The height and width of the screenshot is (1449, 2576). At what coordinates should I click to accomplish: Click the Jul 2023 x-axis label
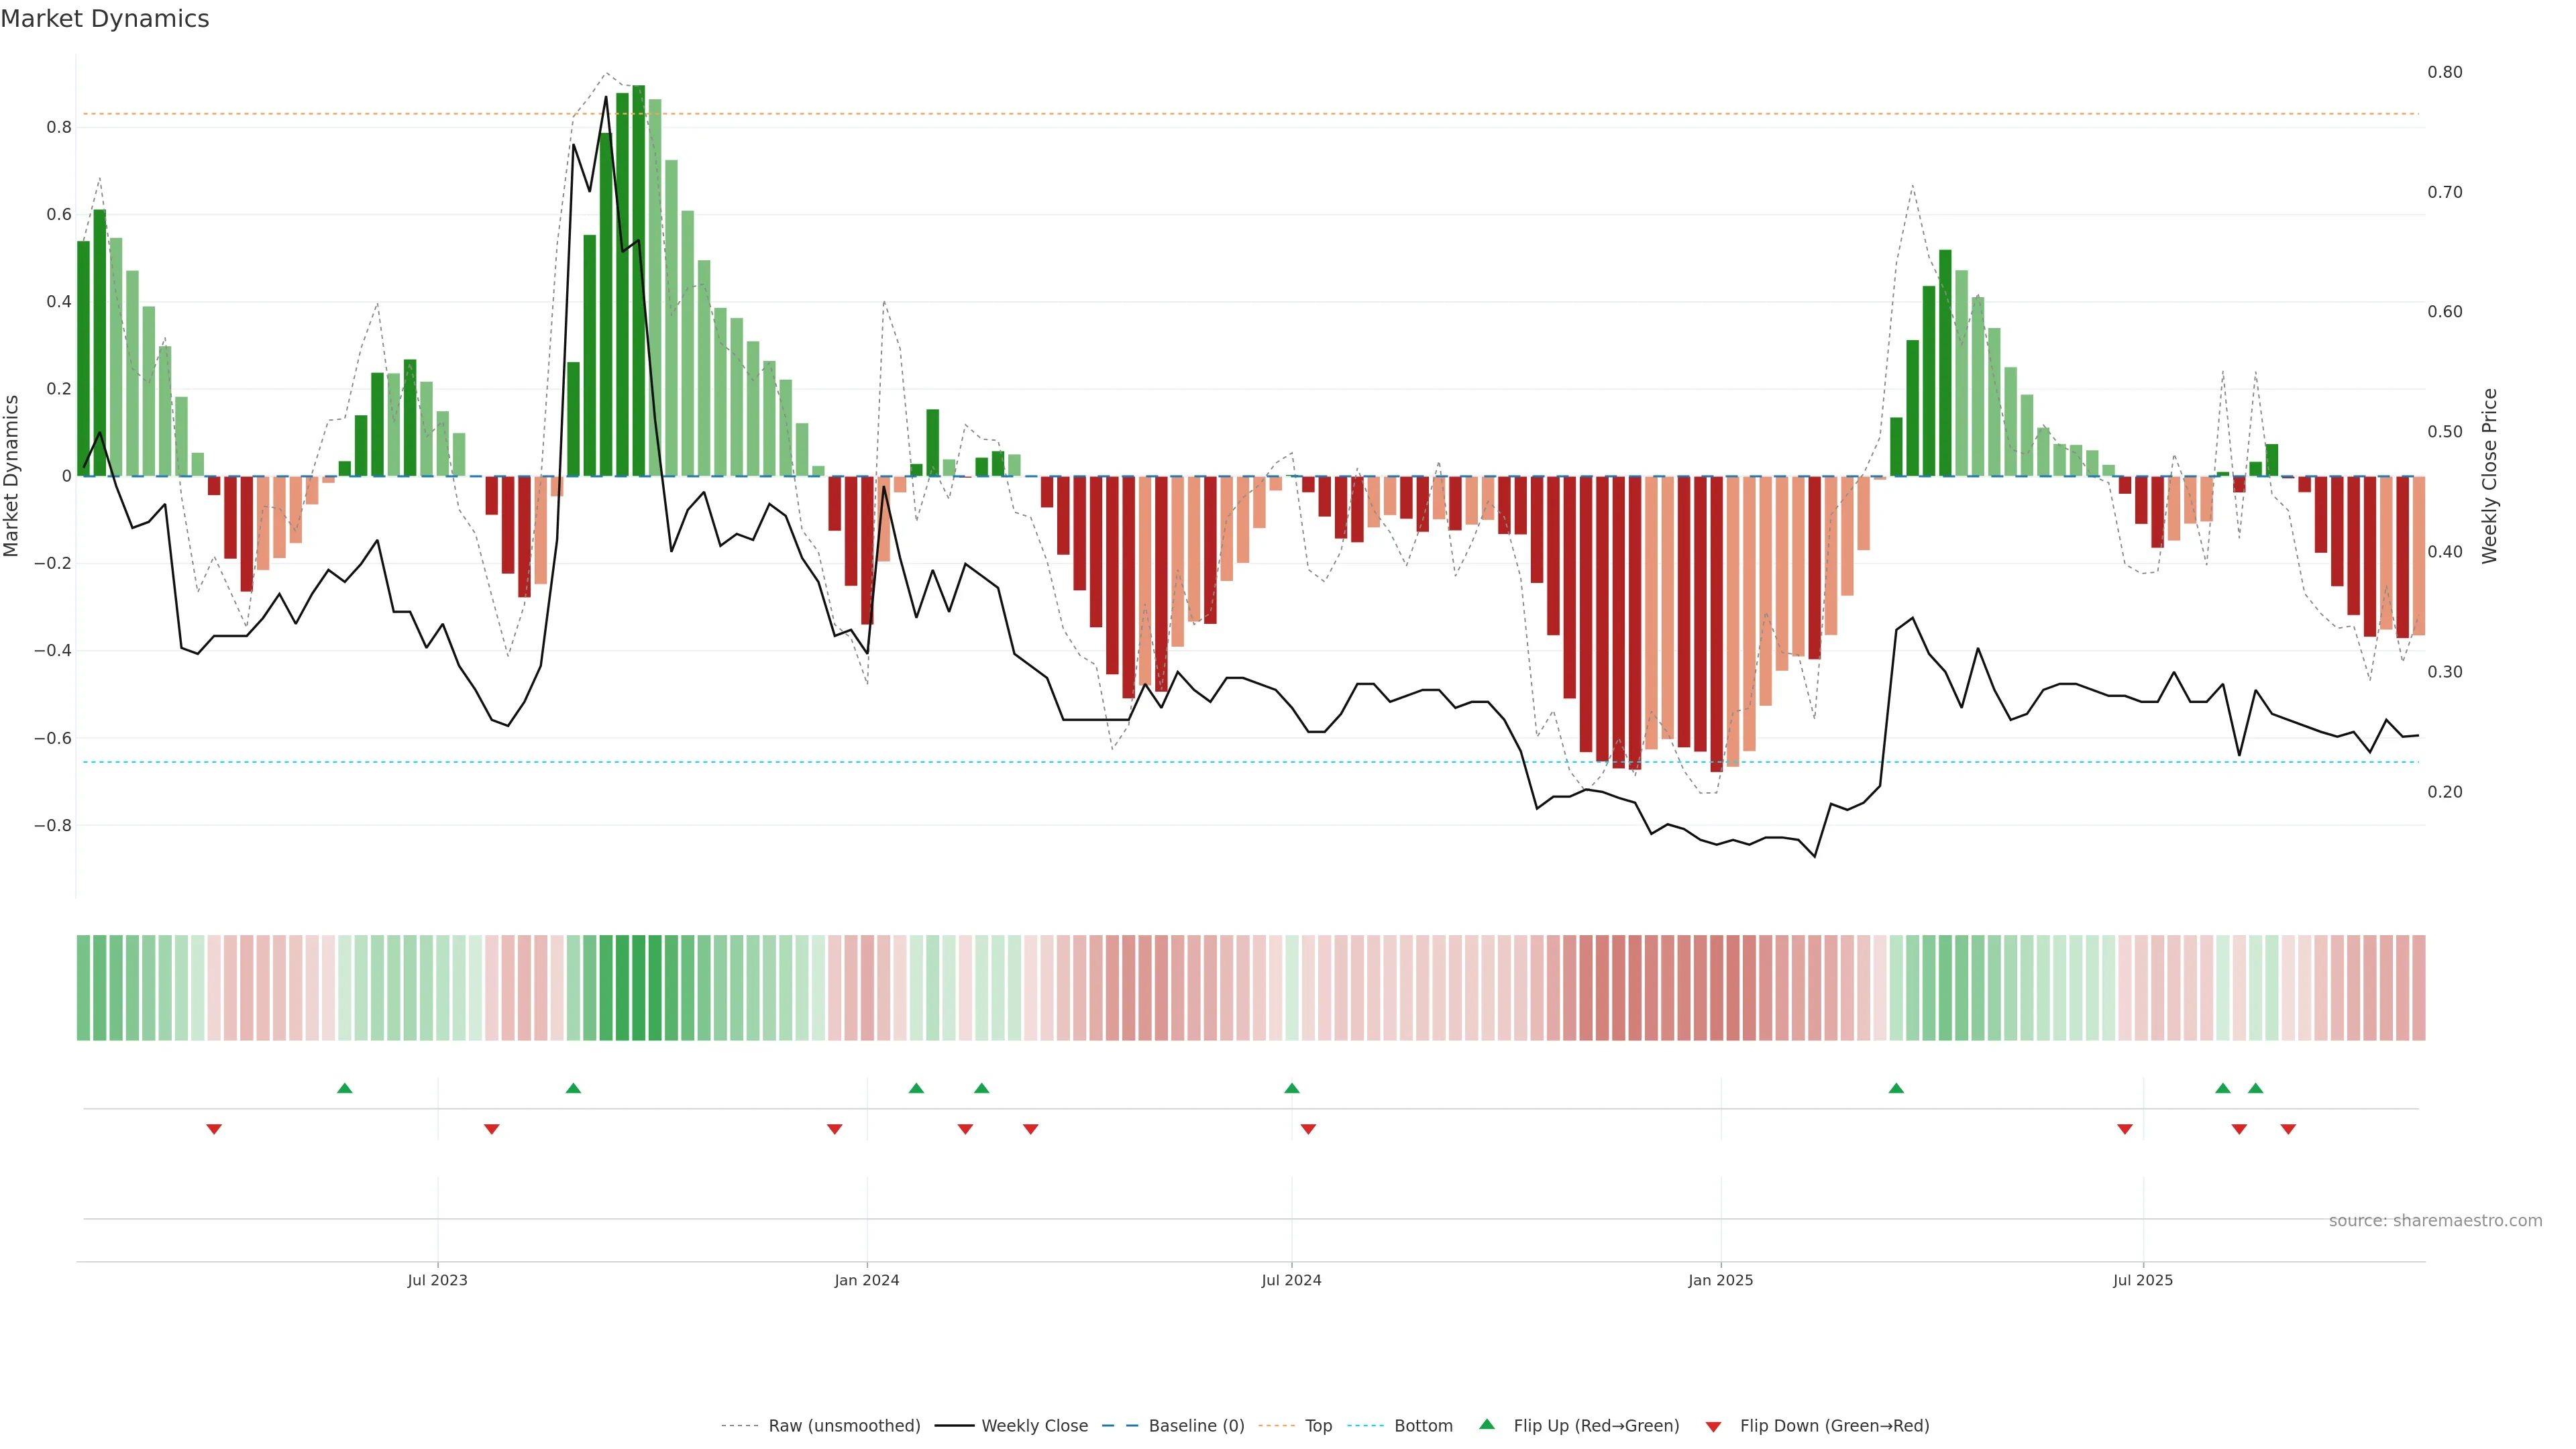(x=437, y=1280)
